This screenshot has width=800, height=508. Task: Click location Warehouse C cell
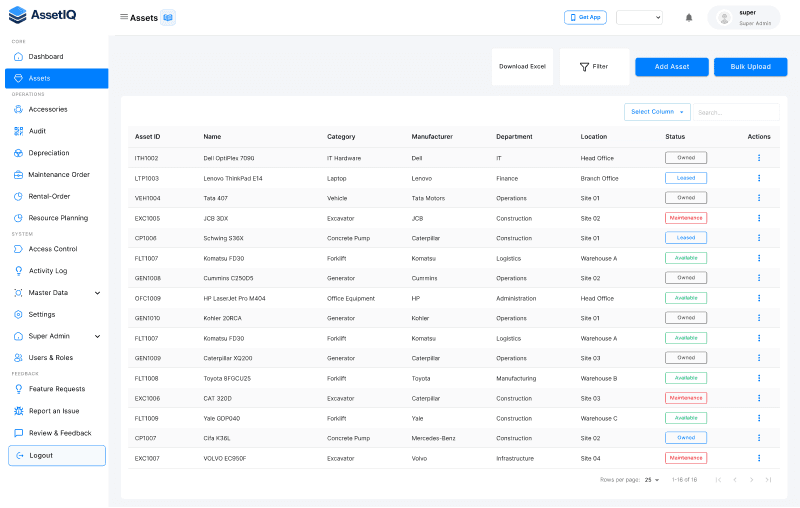[598, 418]
